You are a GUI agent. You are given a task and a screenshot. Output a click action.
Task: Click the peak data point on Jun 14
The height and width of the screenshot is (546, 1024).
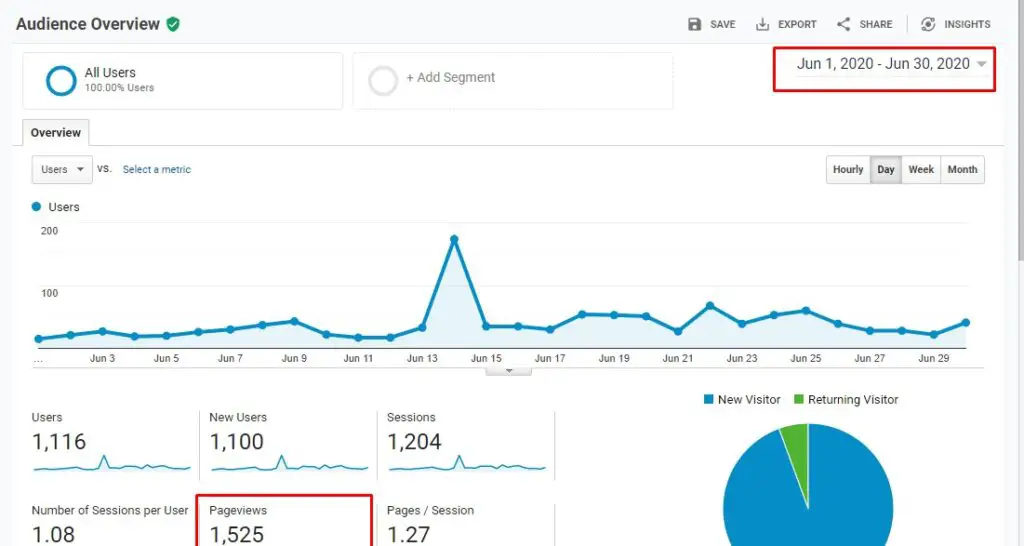tap(455, 239)
